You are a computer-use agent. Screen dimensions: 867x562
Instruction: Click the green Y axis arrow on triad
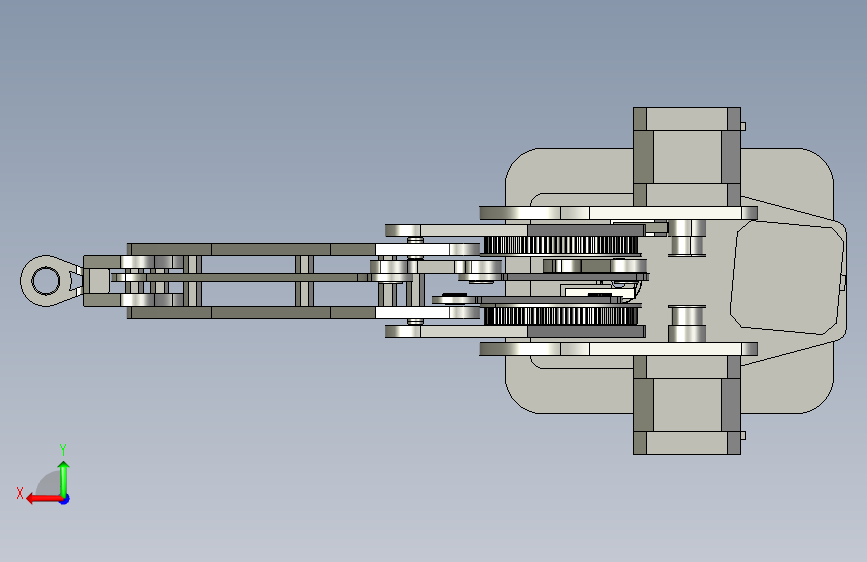click(x=64, y=479)
